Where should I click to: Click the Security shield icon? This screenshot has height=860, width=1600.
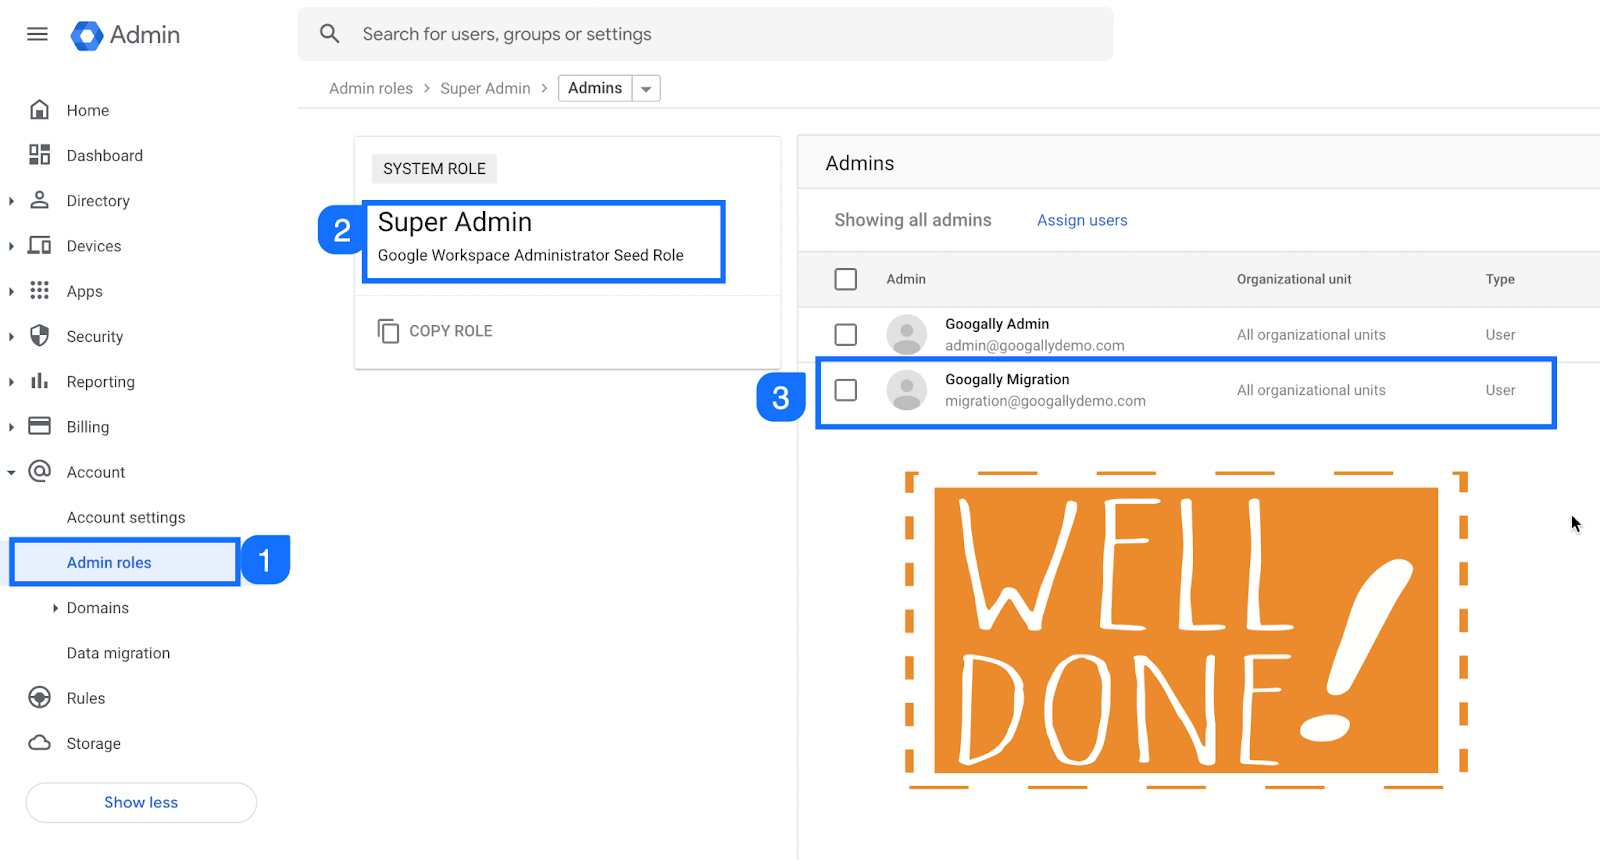(x=39, y=335)
